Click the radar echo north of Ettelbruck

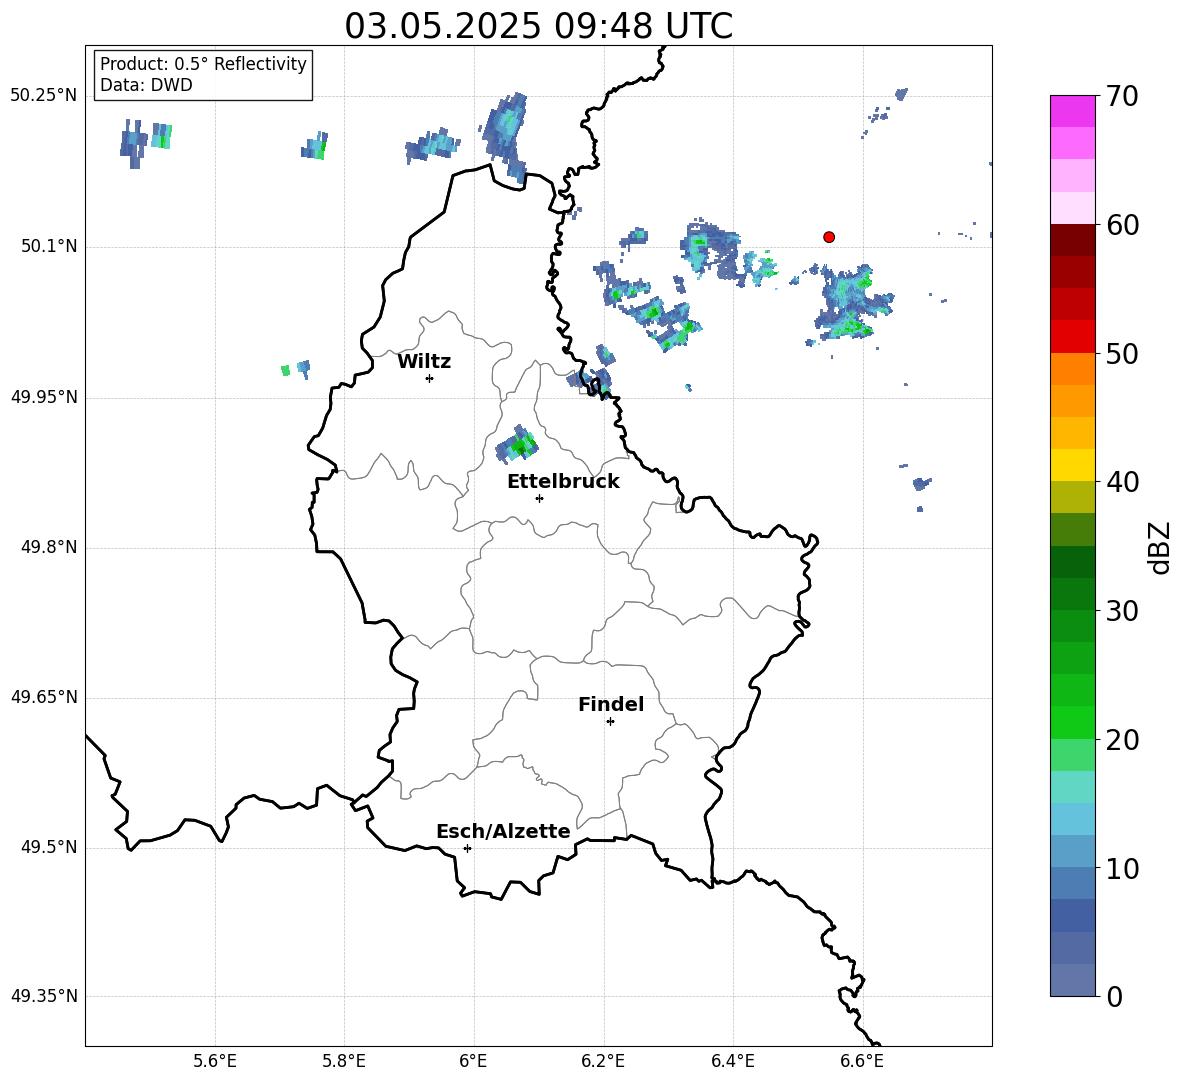point(517,445)
